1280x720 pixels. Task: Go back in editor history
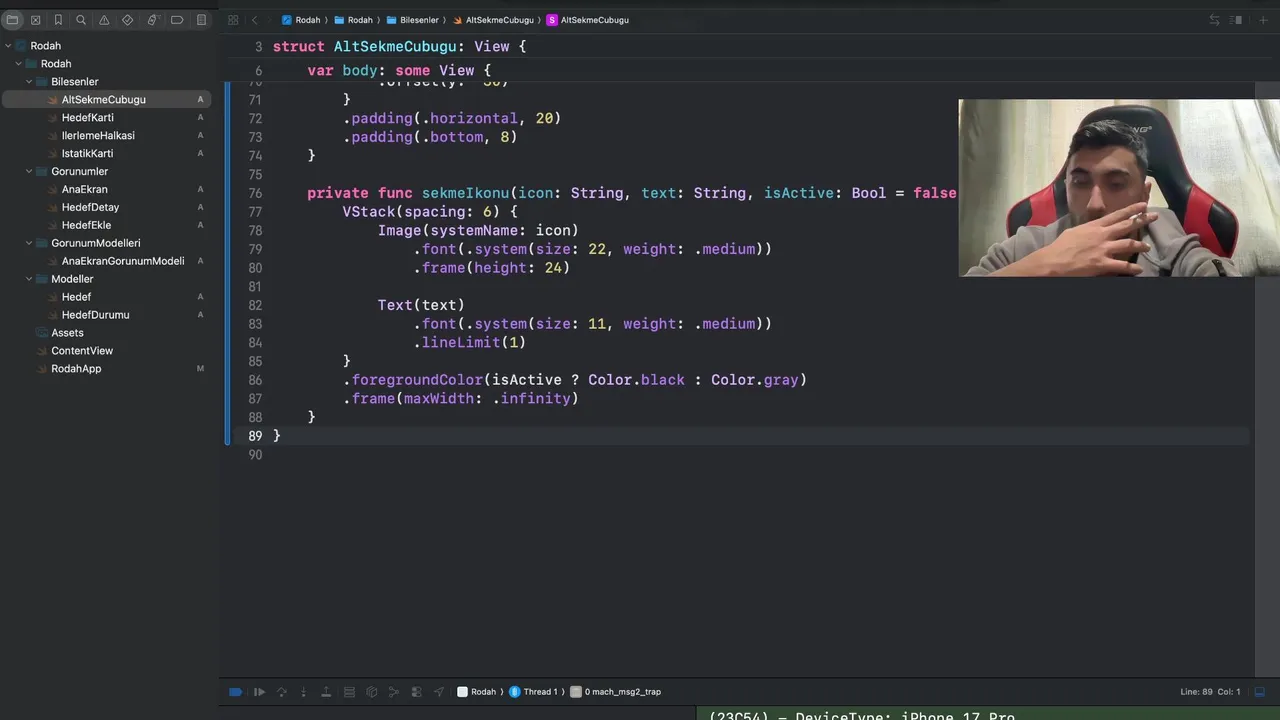point(254,20)
